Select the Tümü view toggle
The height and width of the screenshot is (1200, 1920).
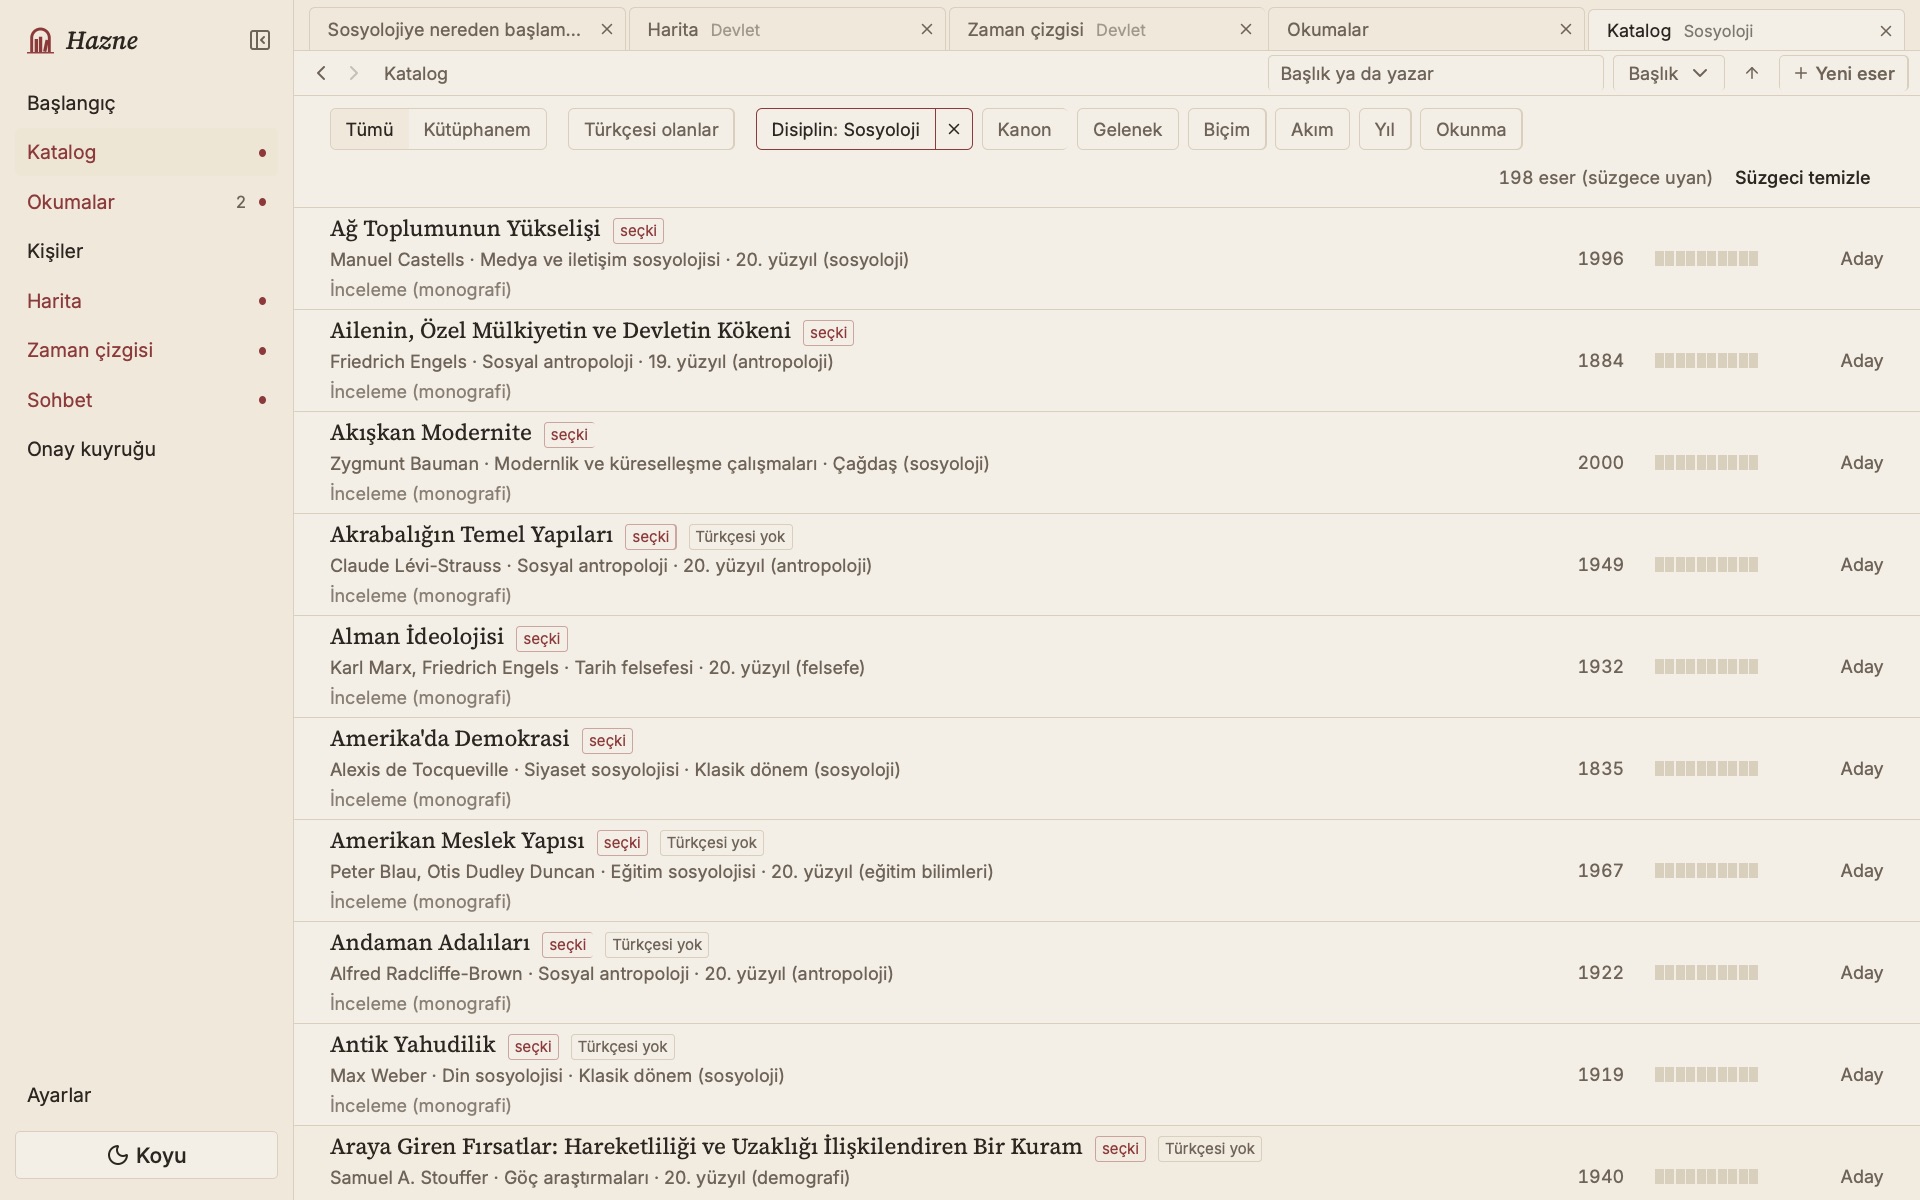point(369,129)
